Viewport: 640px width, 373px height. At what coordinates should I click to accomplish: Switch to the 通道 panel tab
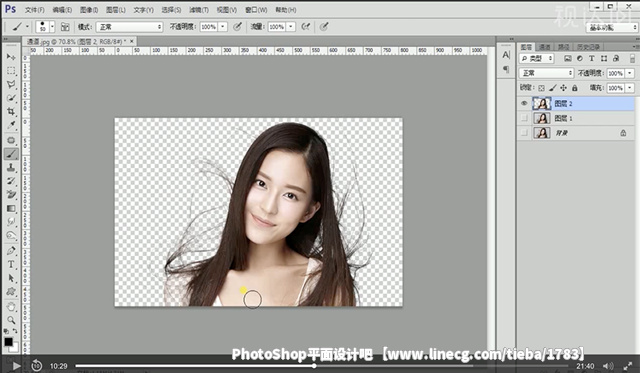coord(544,47)
